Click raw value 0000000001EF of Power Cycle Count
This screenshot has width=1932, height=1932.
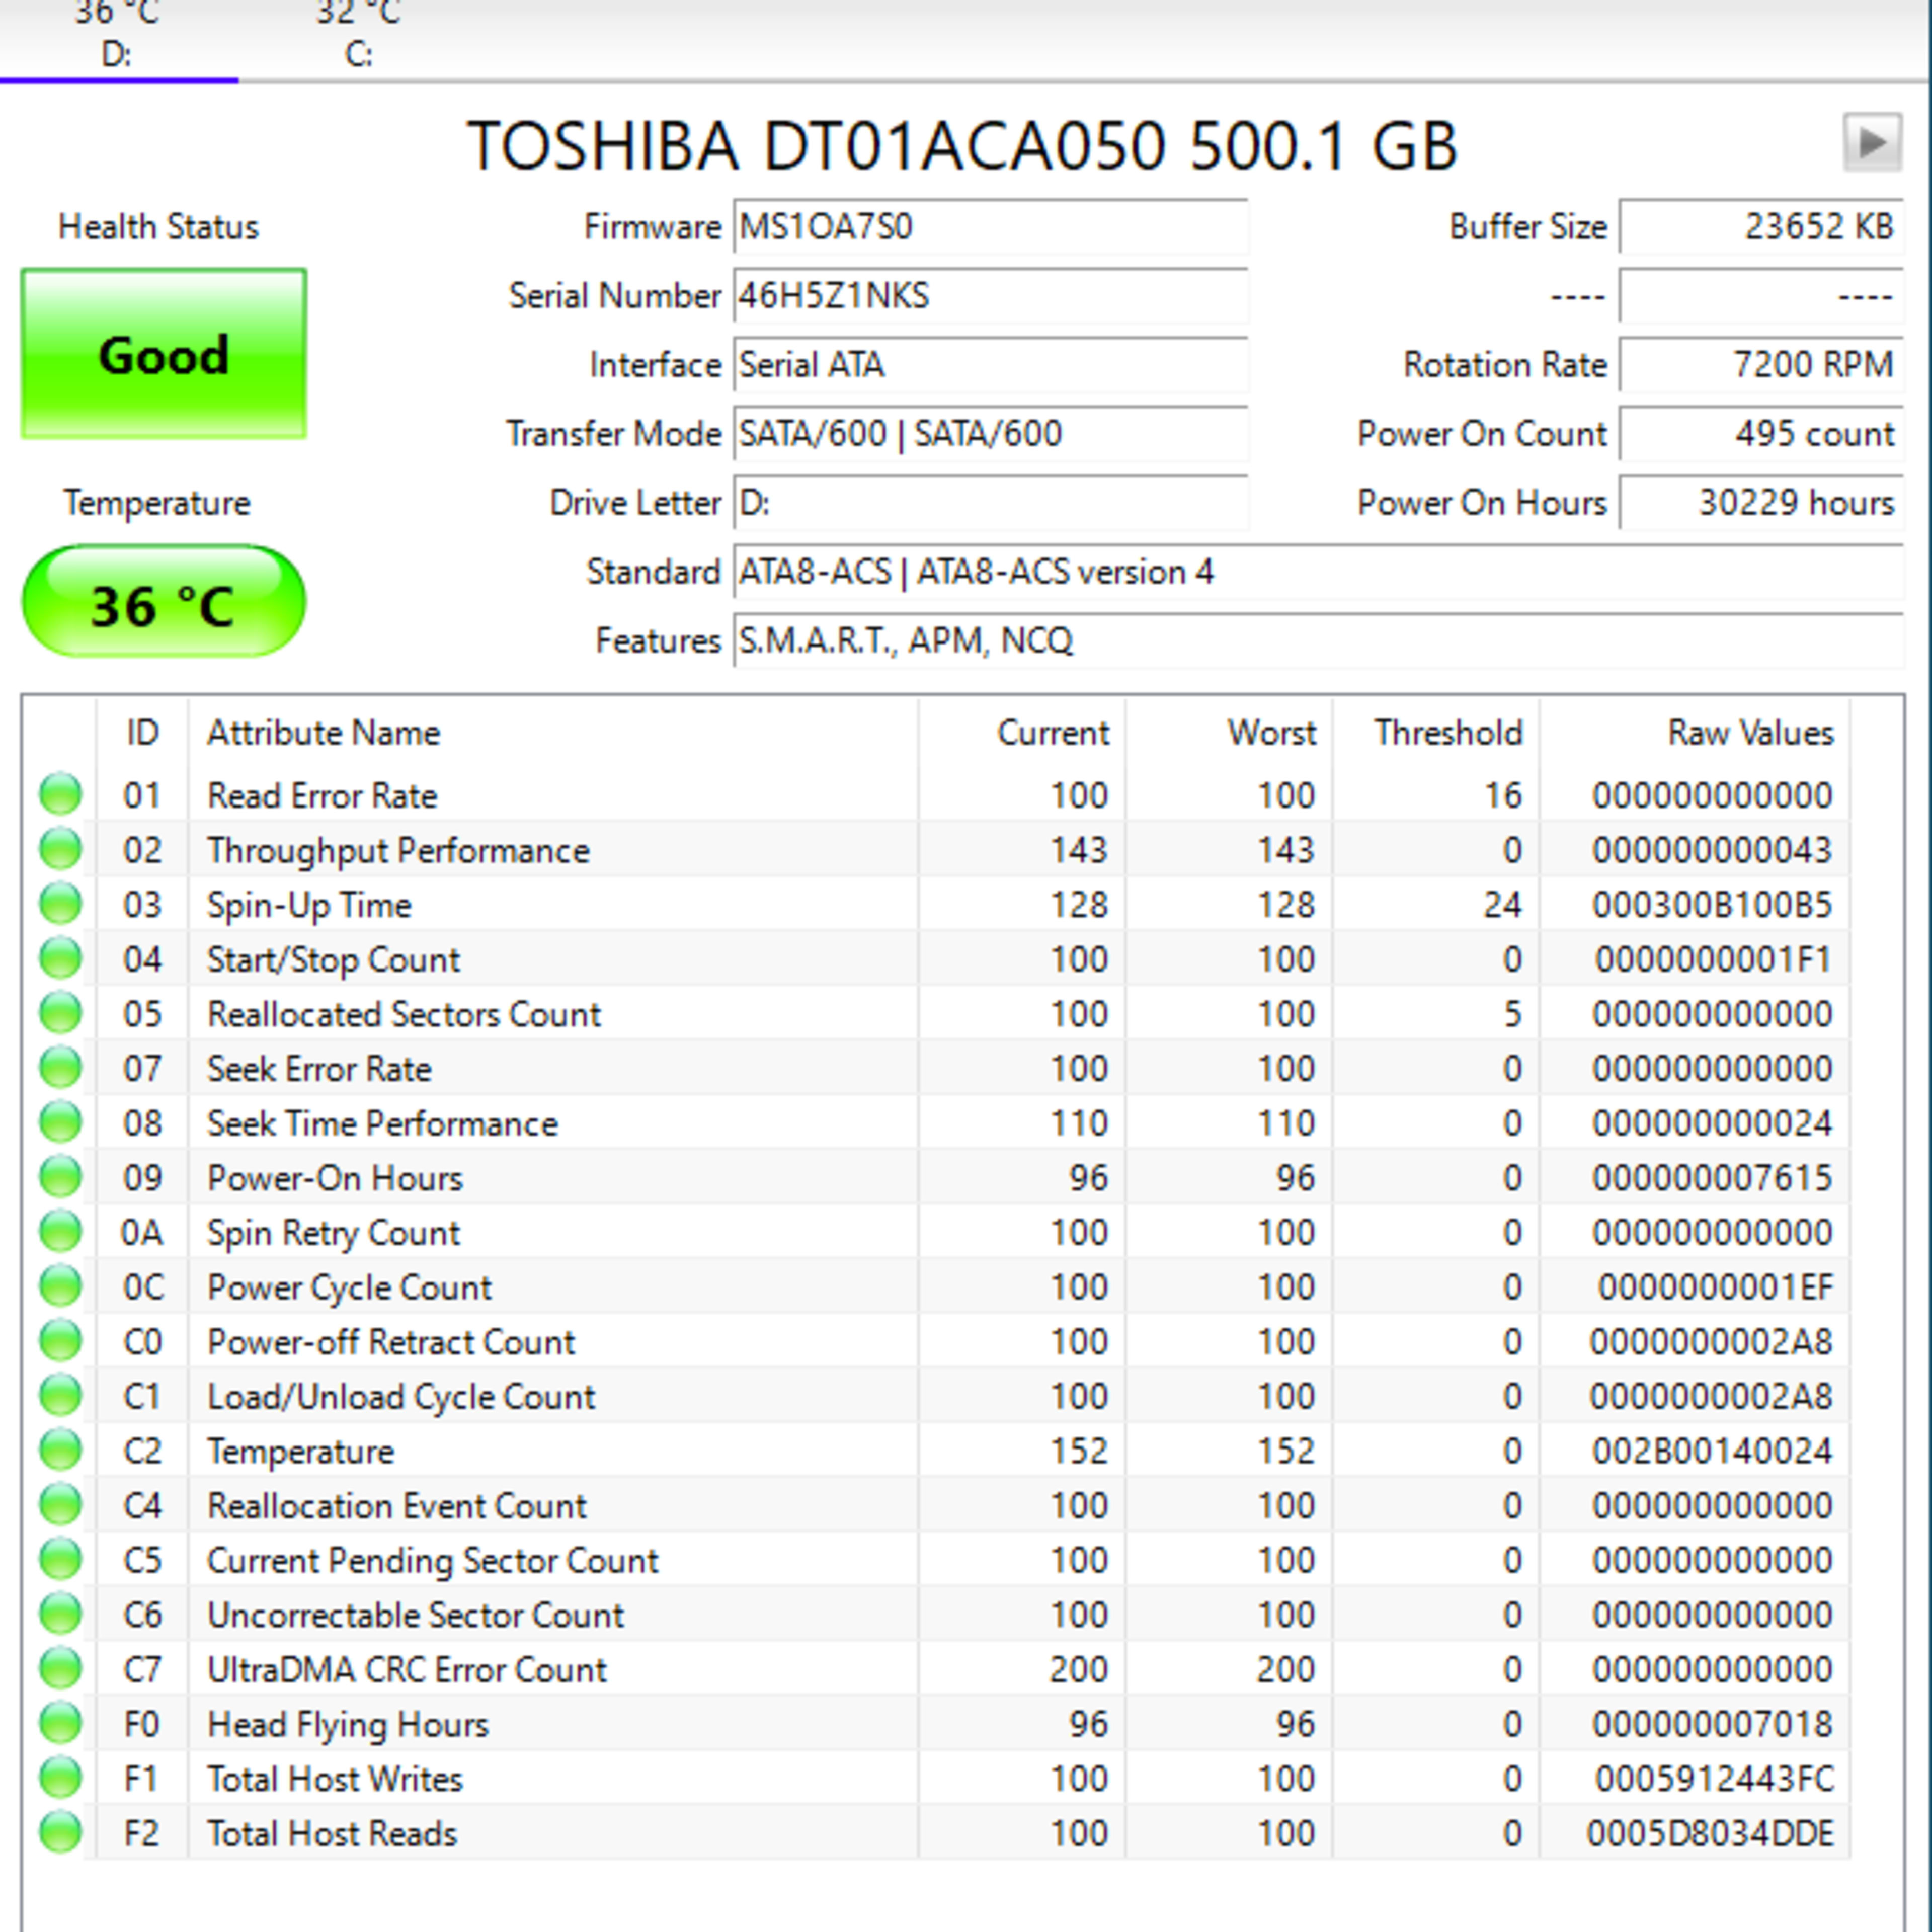point(1715,1287)
